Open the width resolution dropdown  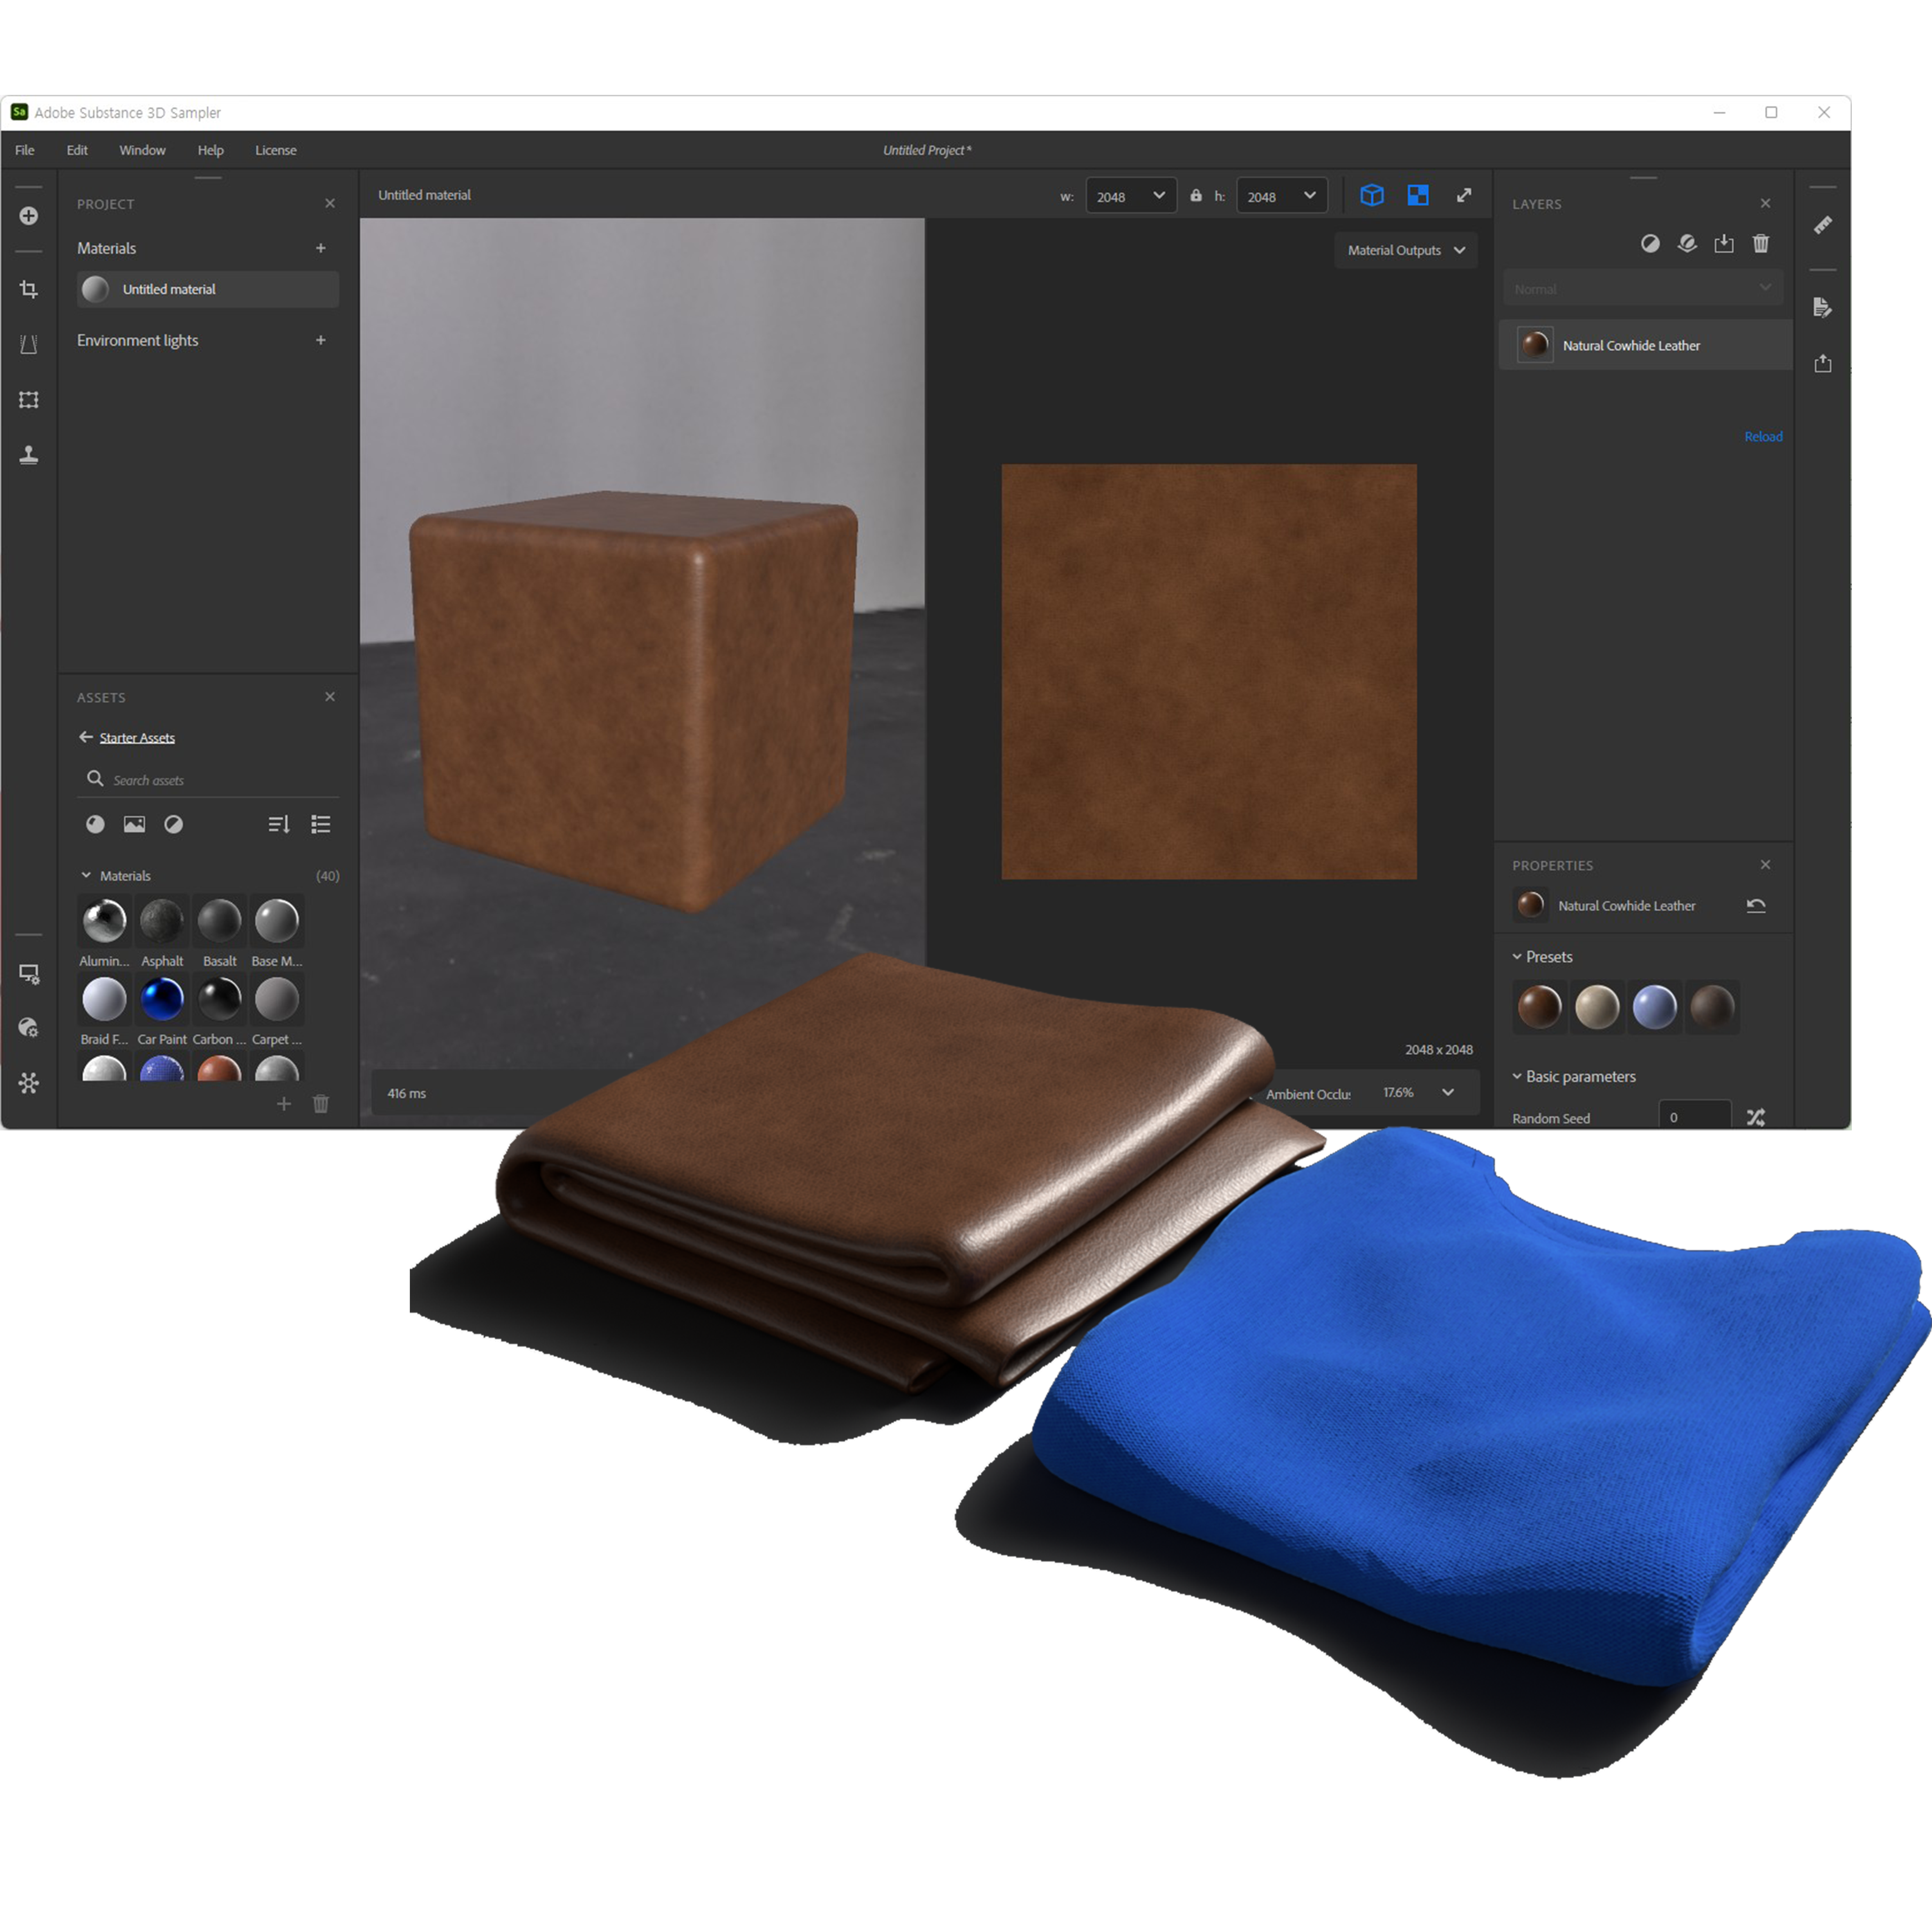(1131, 196)
